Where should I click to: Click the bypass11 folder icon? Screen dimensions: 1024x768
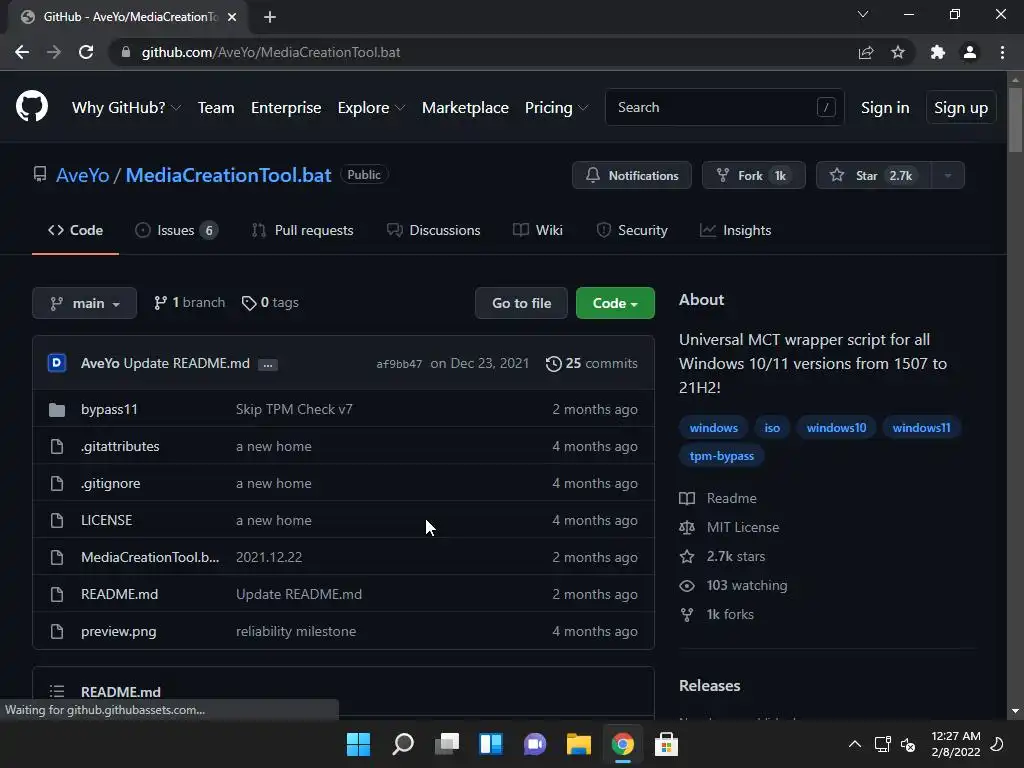click(x=57, y=409)
